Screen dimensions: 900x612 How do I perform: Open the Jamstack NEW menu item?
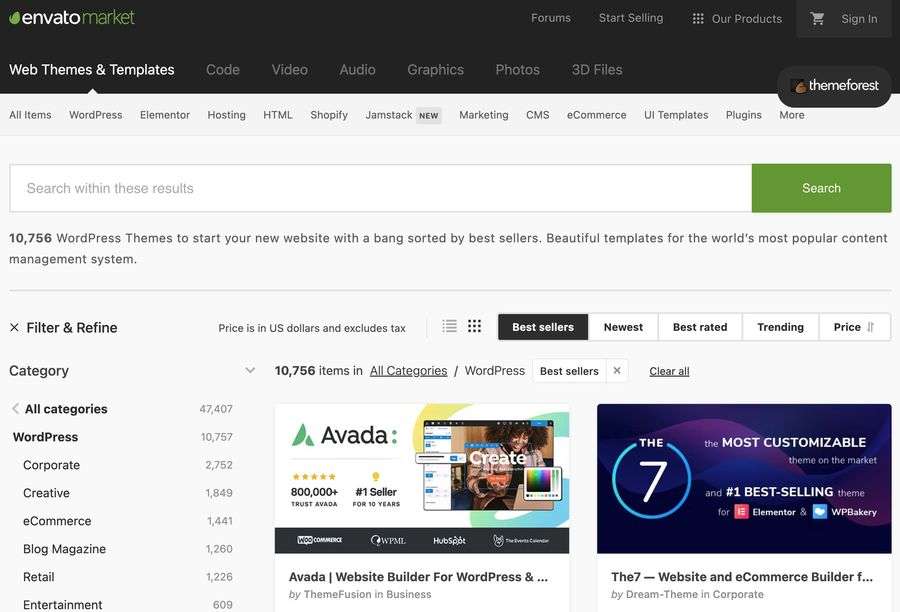pos(403,115)
